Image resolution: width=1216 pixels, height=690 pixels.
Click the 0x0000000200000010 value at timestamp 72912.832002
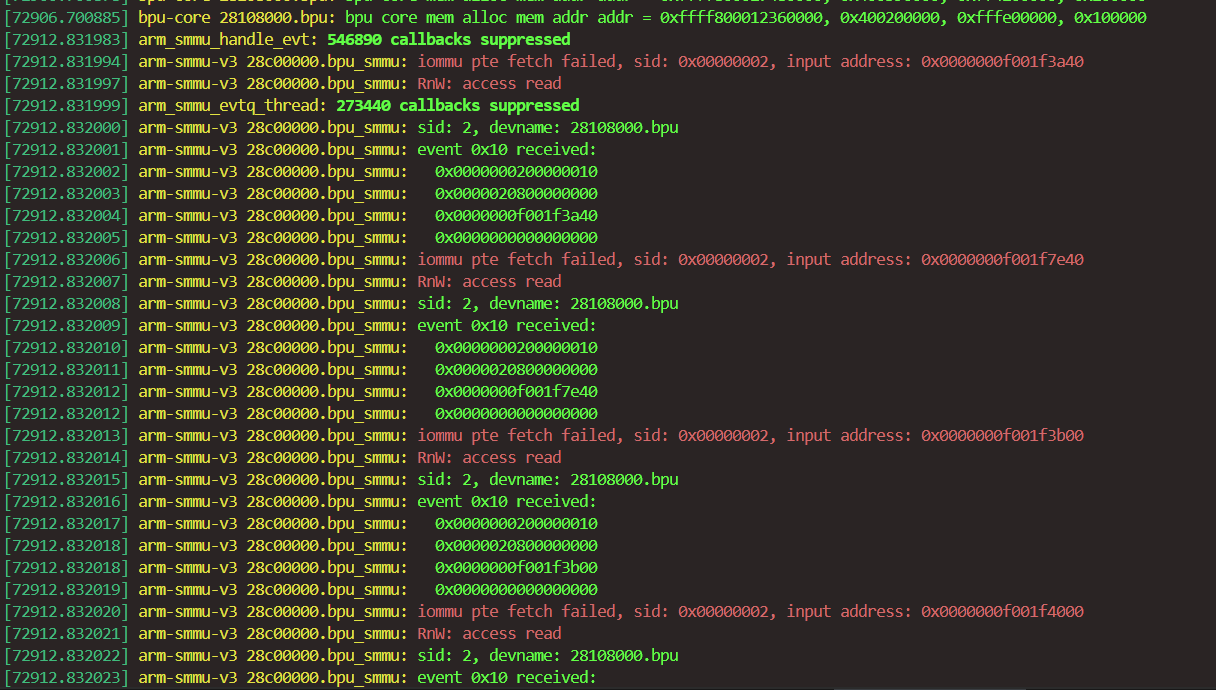click(516, 172)
